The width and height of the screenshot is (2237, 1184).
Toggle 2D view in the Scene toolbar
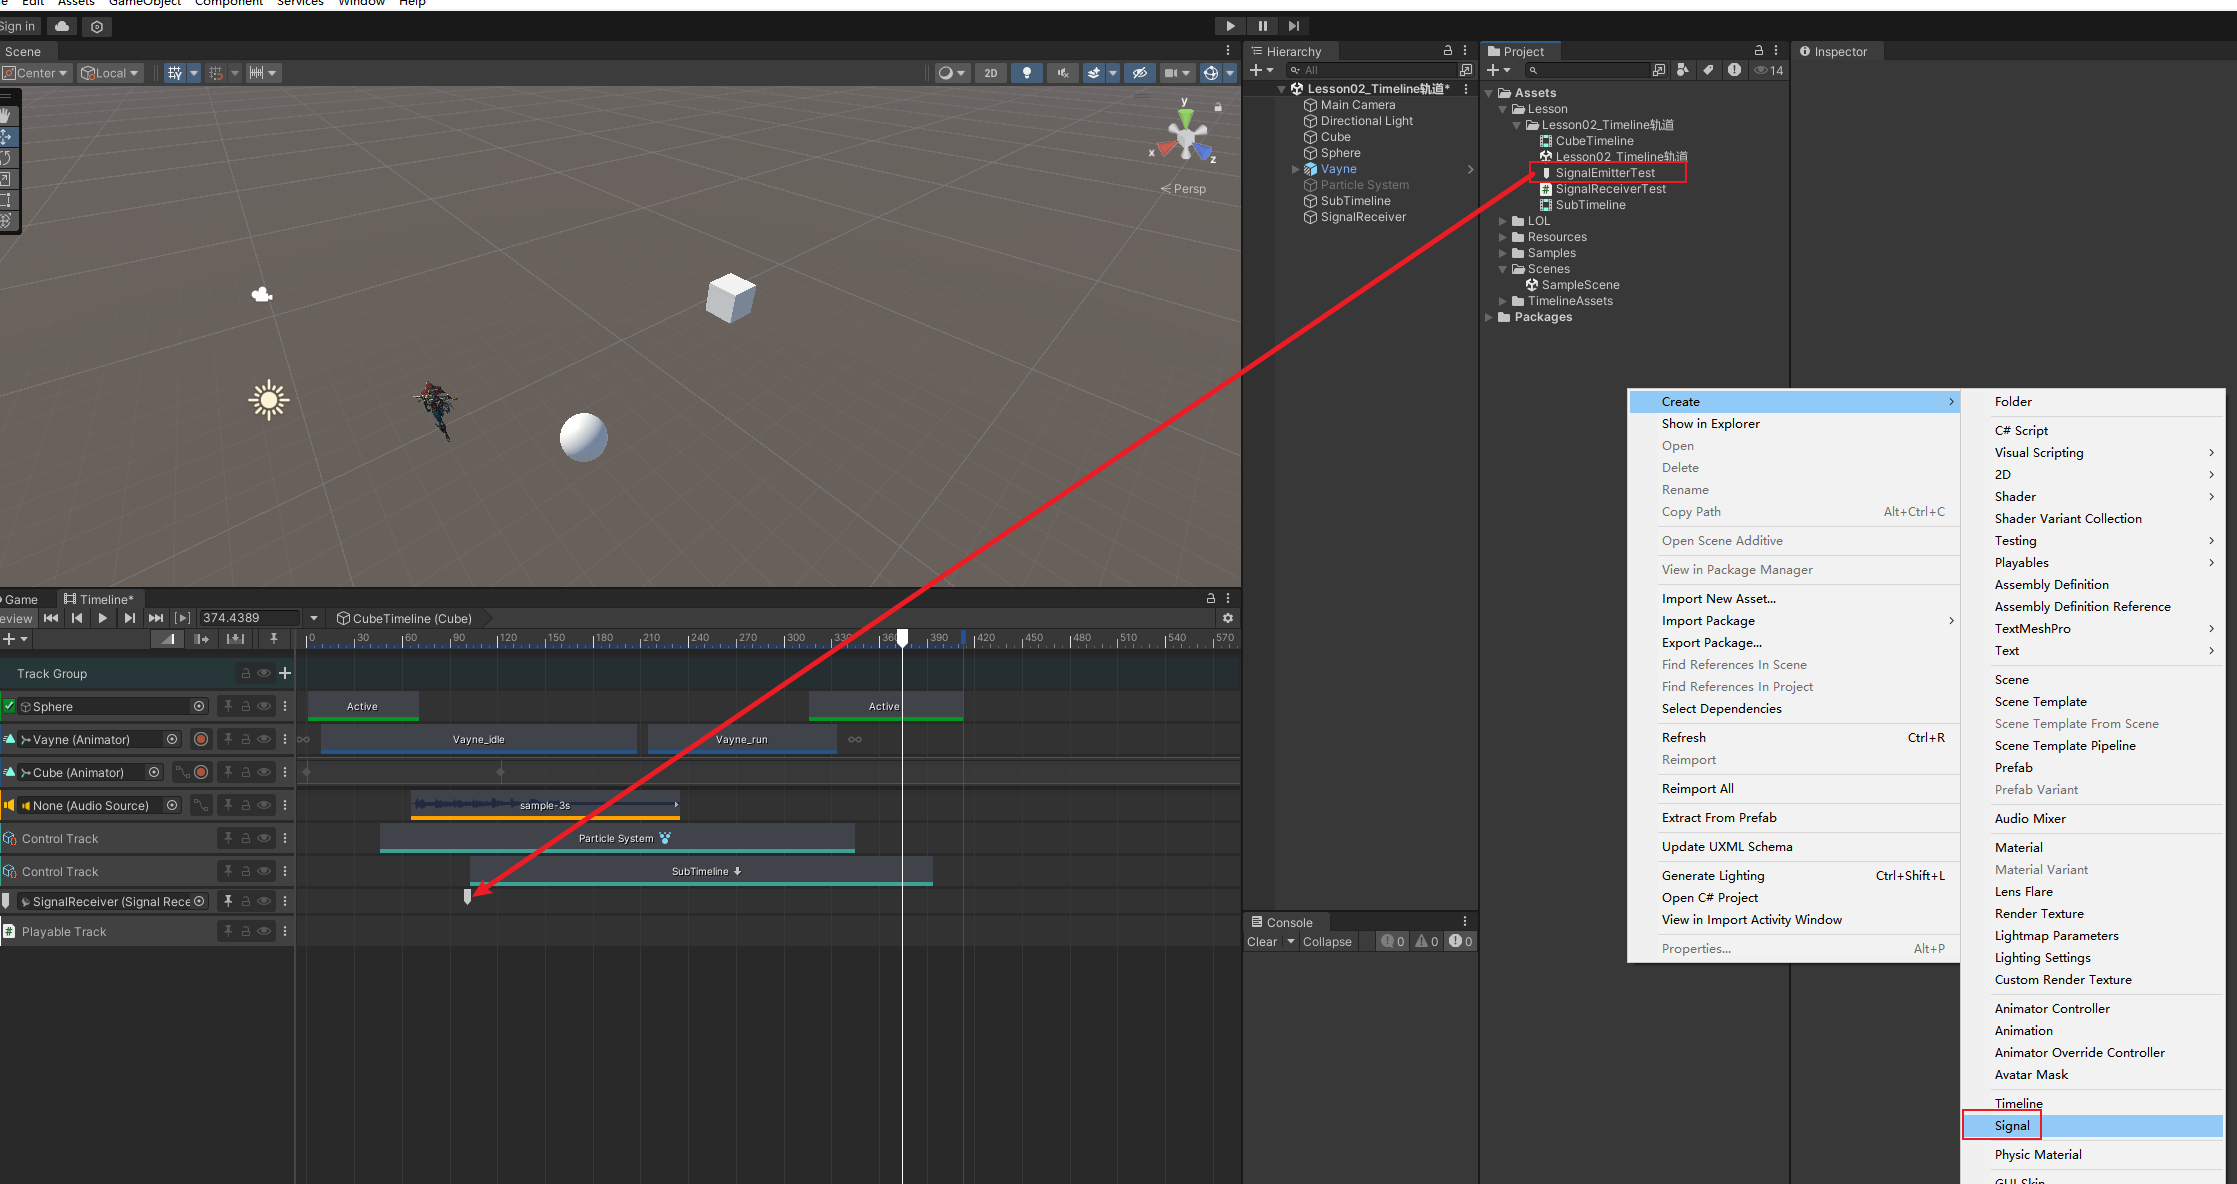point(990,73)
